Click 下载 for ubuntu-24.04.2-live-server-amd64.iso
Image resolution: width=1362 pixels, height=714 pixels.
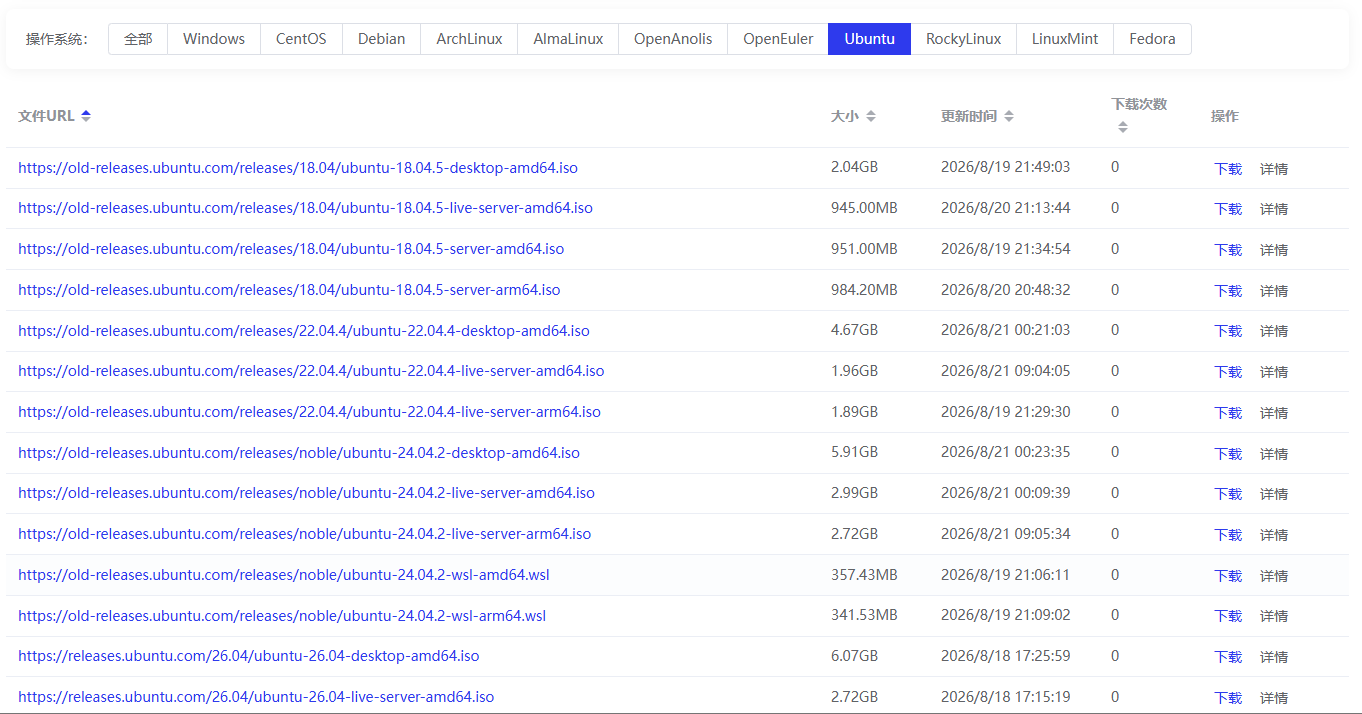pyautogui.click(x=1228, y=494)
